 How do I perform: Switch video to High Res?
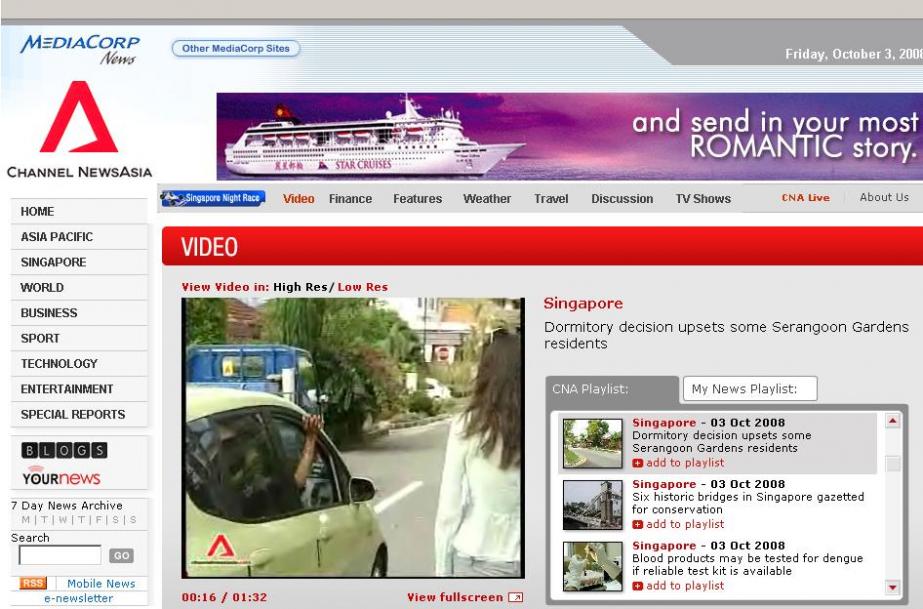[x=300, y=287]
